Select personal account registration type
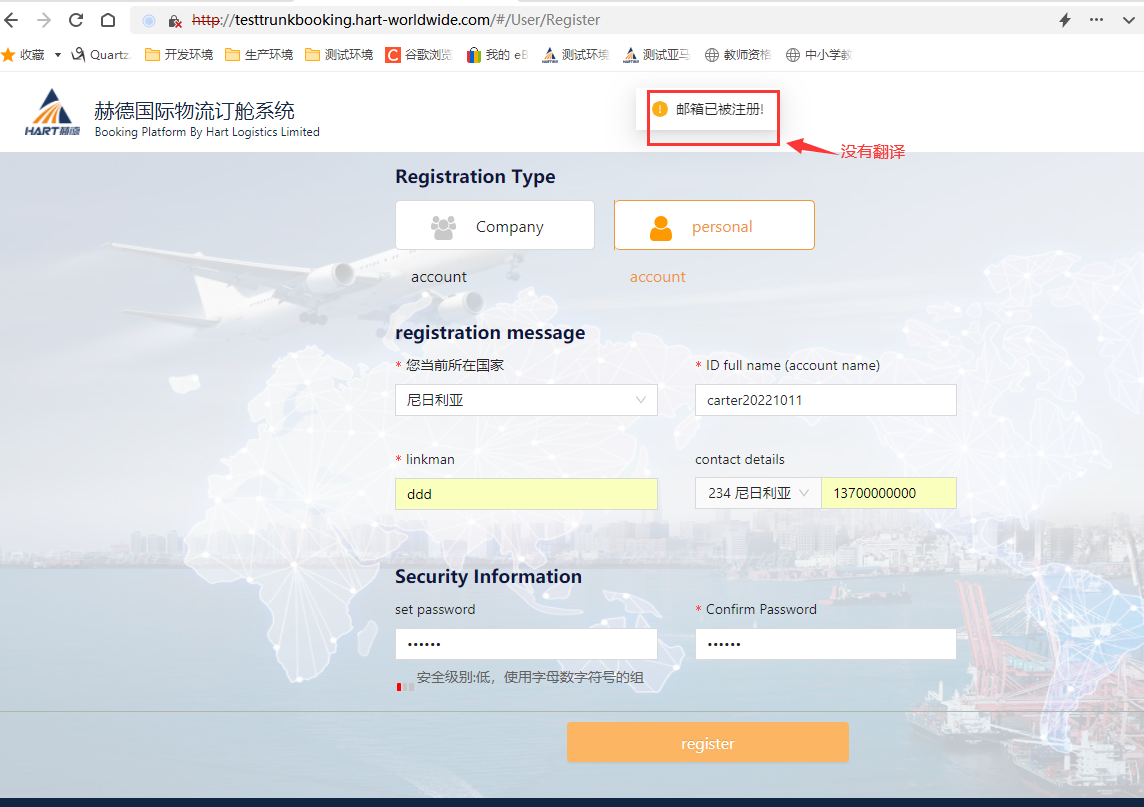This screenshot has width=1144, height=807. point(714,226)
